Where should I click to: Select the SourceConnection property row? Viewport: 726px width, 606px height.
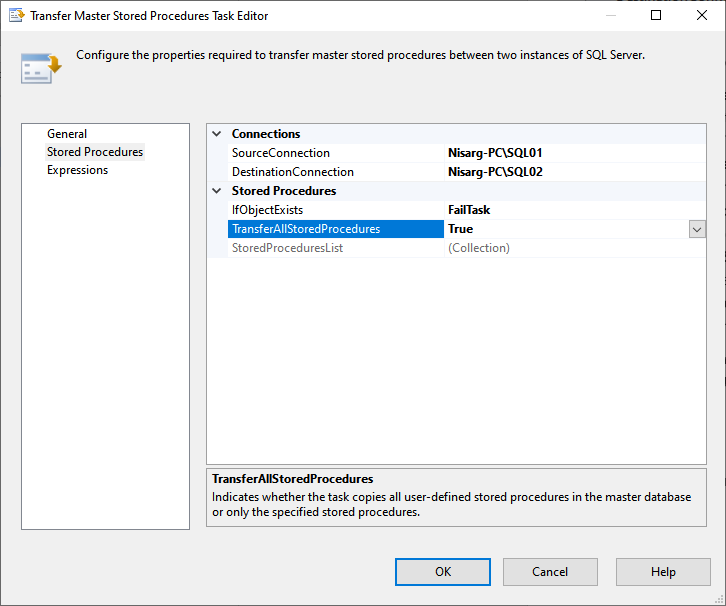point(281,153)
